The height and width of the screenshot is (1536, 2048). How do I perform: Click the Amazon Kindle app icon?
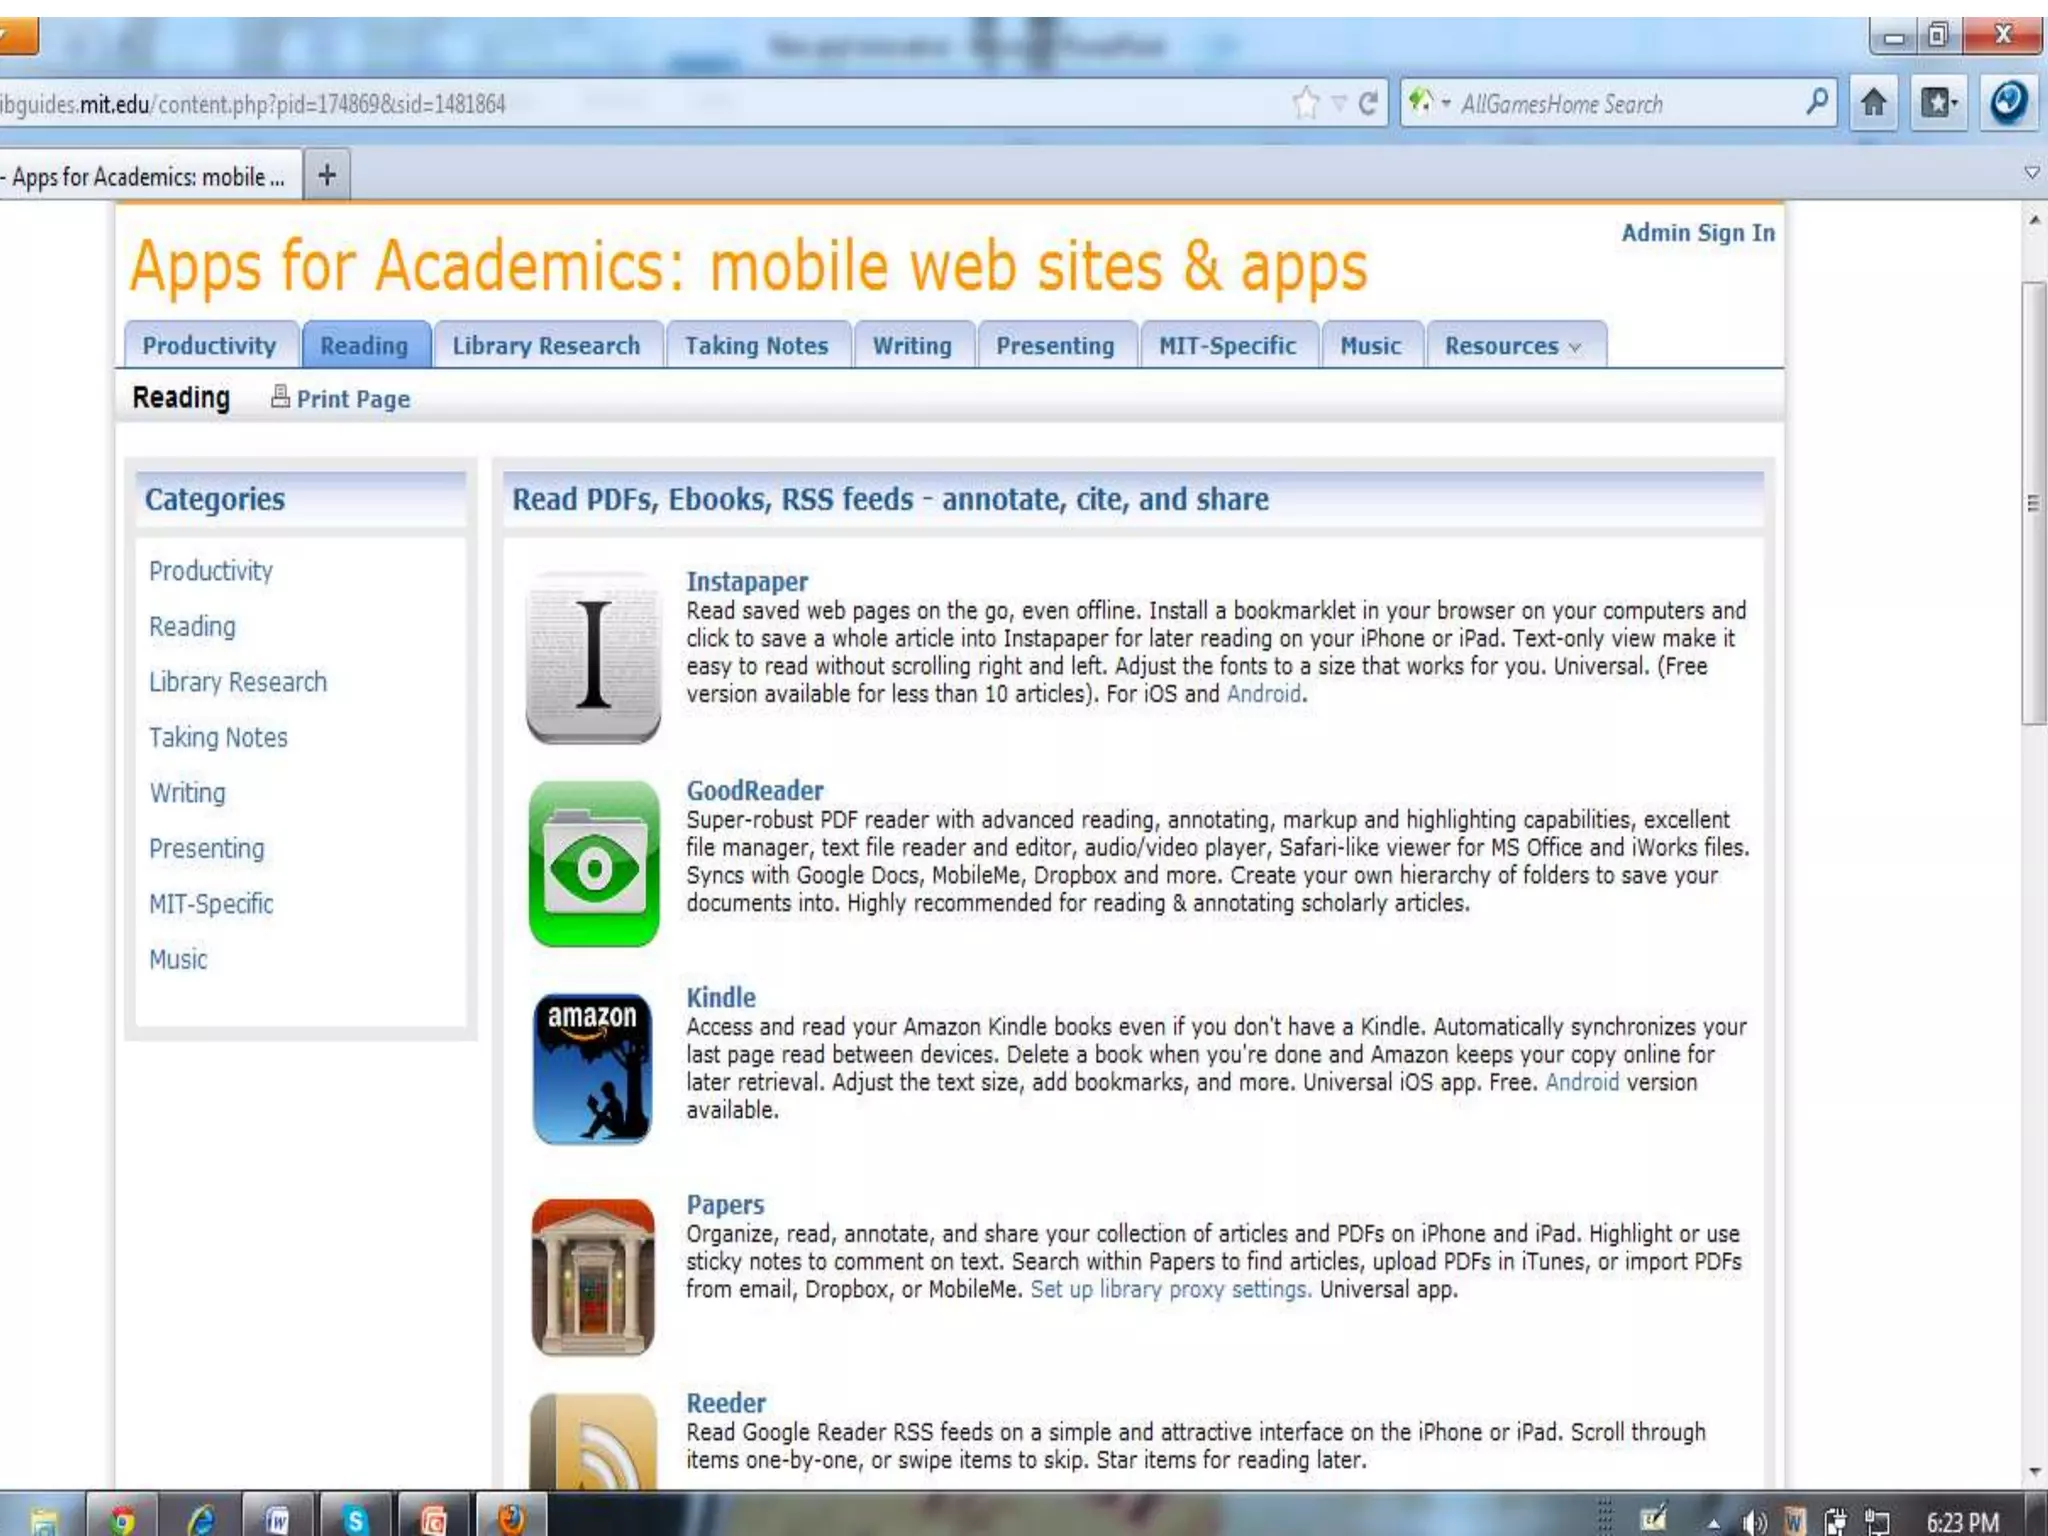[x=593, y=1068]
